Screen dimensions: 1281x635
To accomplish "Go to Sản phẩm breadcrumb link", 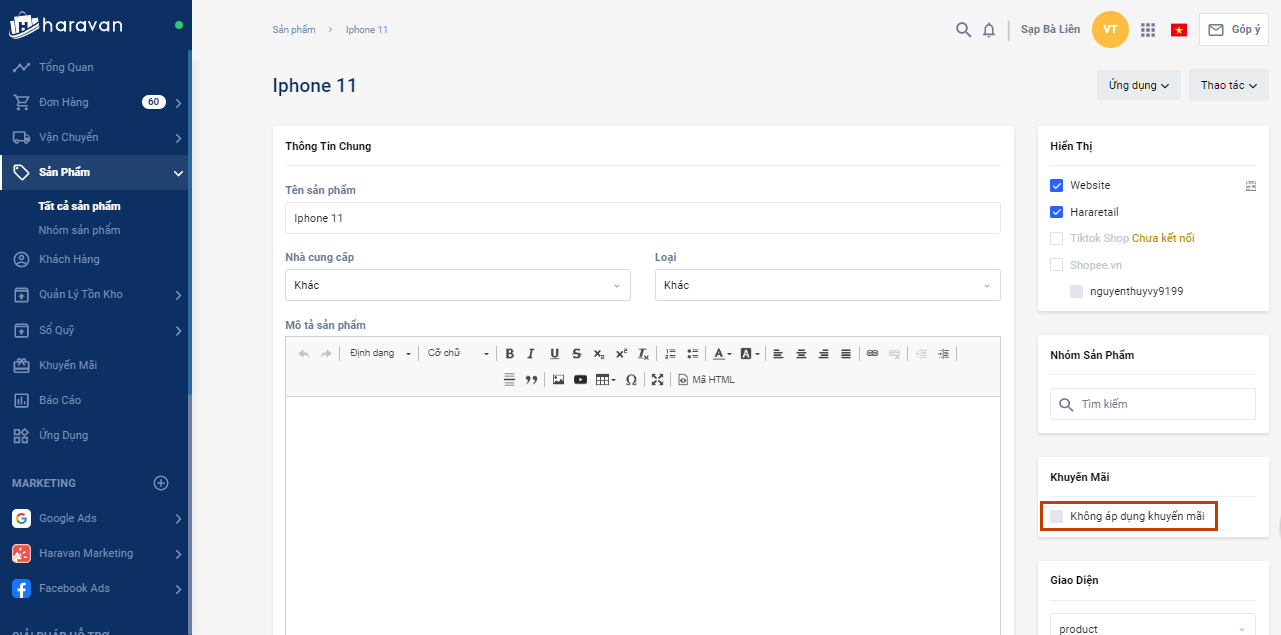I will [294, 30].
